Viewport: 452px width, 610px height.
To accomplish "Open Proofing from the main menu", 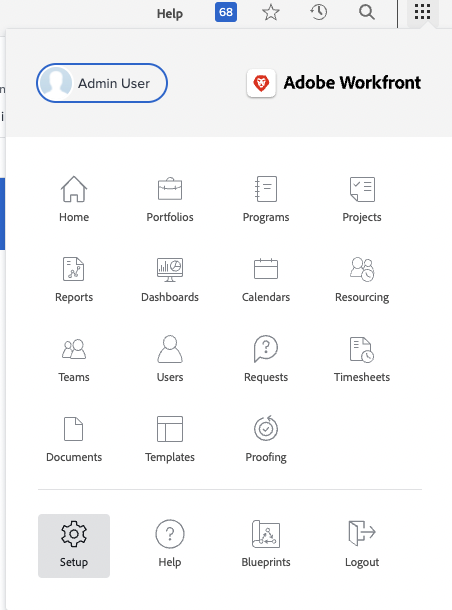I will coord(266,439).
